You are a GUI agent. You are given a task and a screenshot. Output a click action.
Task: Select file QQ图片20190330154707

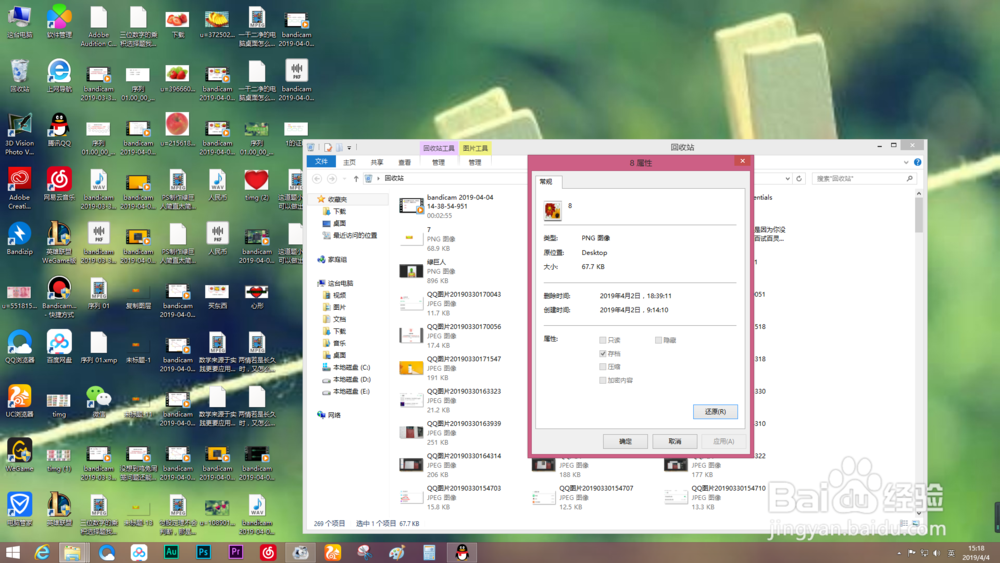[583, 497]
